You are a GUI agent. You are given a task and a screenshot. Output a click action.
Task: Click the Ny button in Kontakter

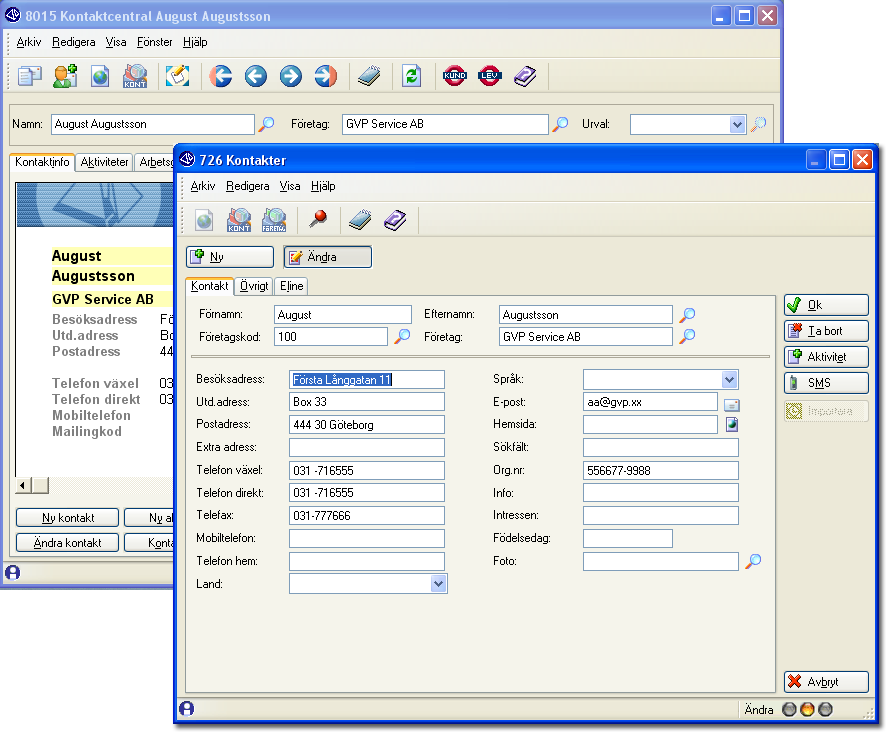tap(230, 257)
